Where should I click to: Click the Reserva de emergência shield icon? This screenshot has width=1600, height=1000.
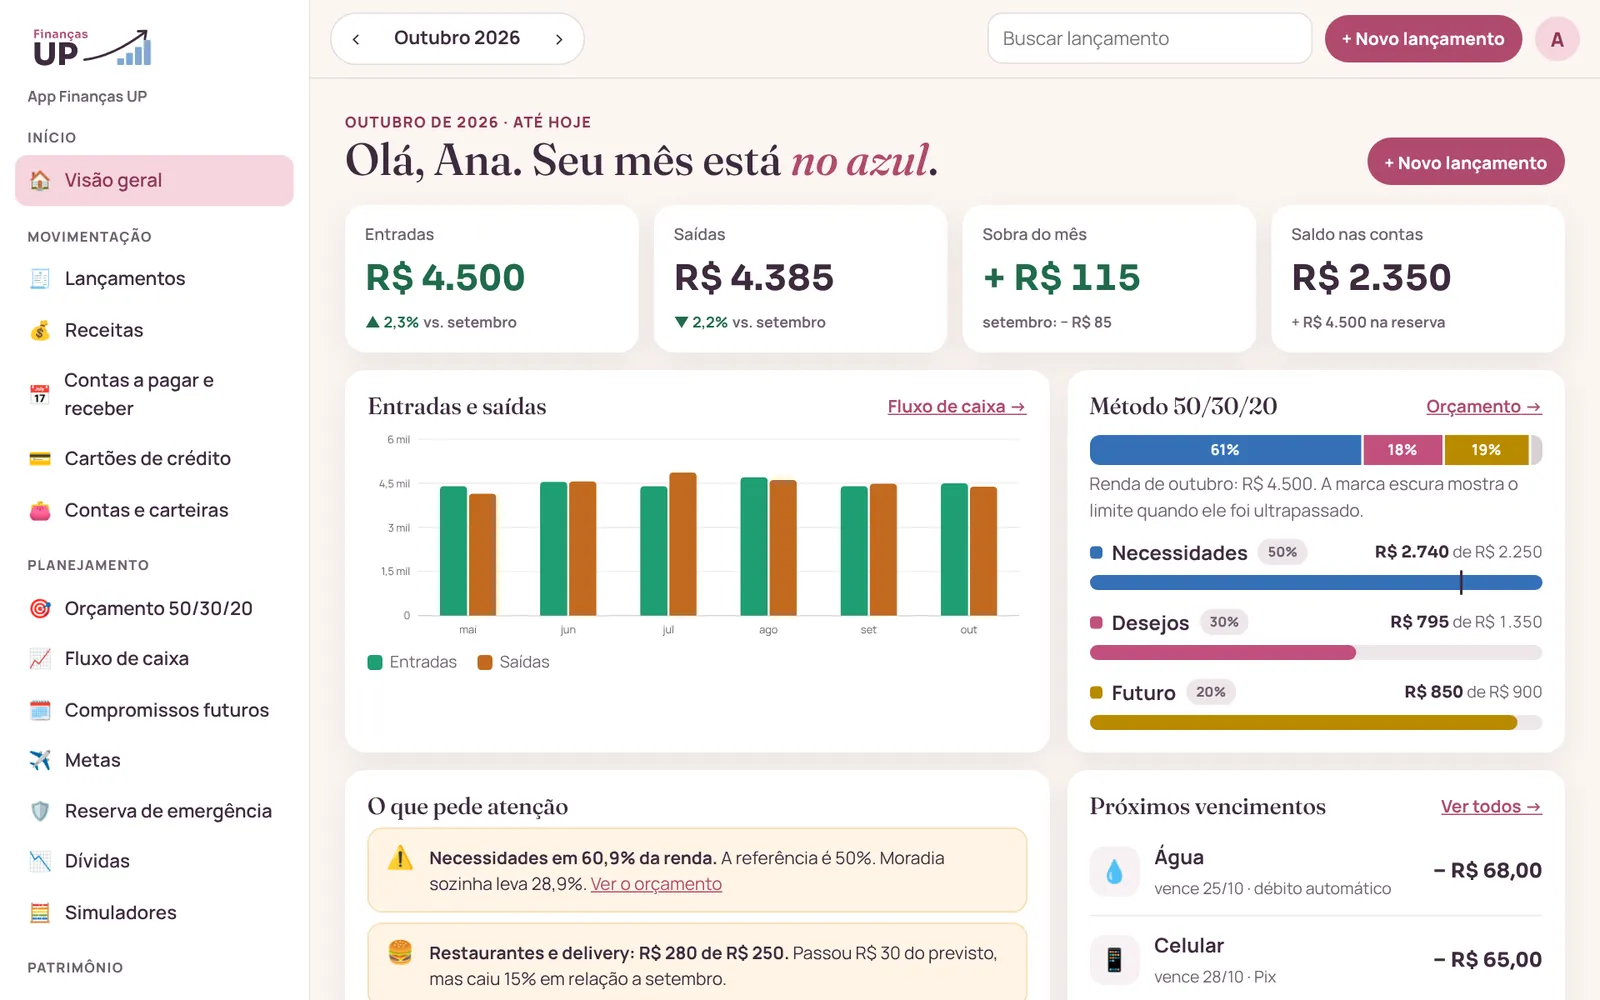click(x=40, y=811)
